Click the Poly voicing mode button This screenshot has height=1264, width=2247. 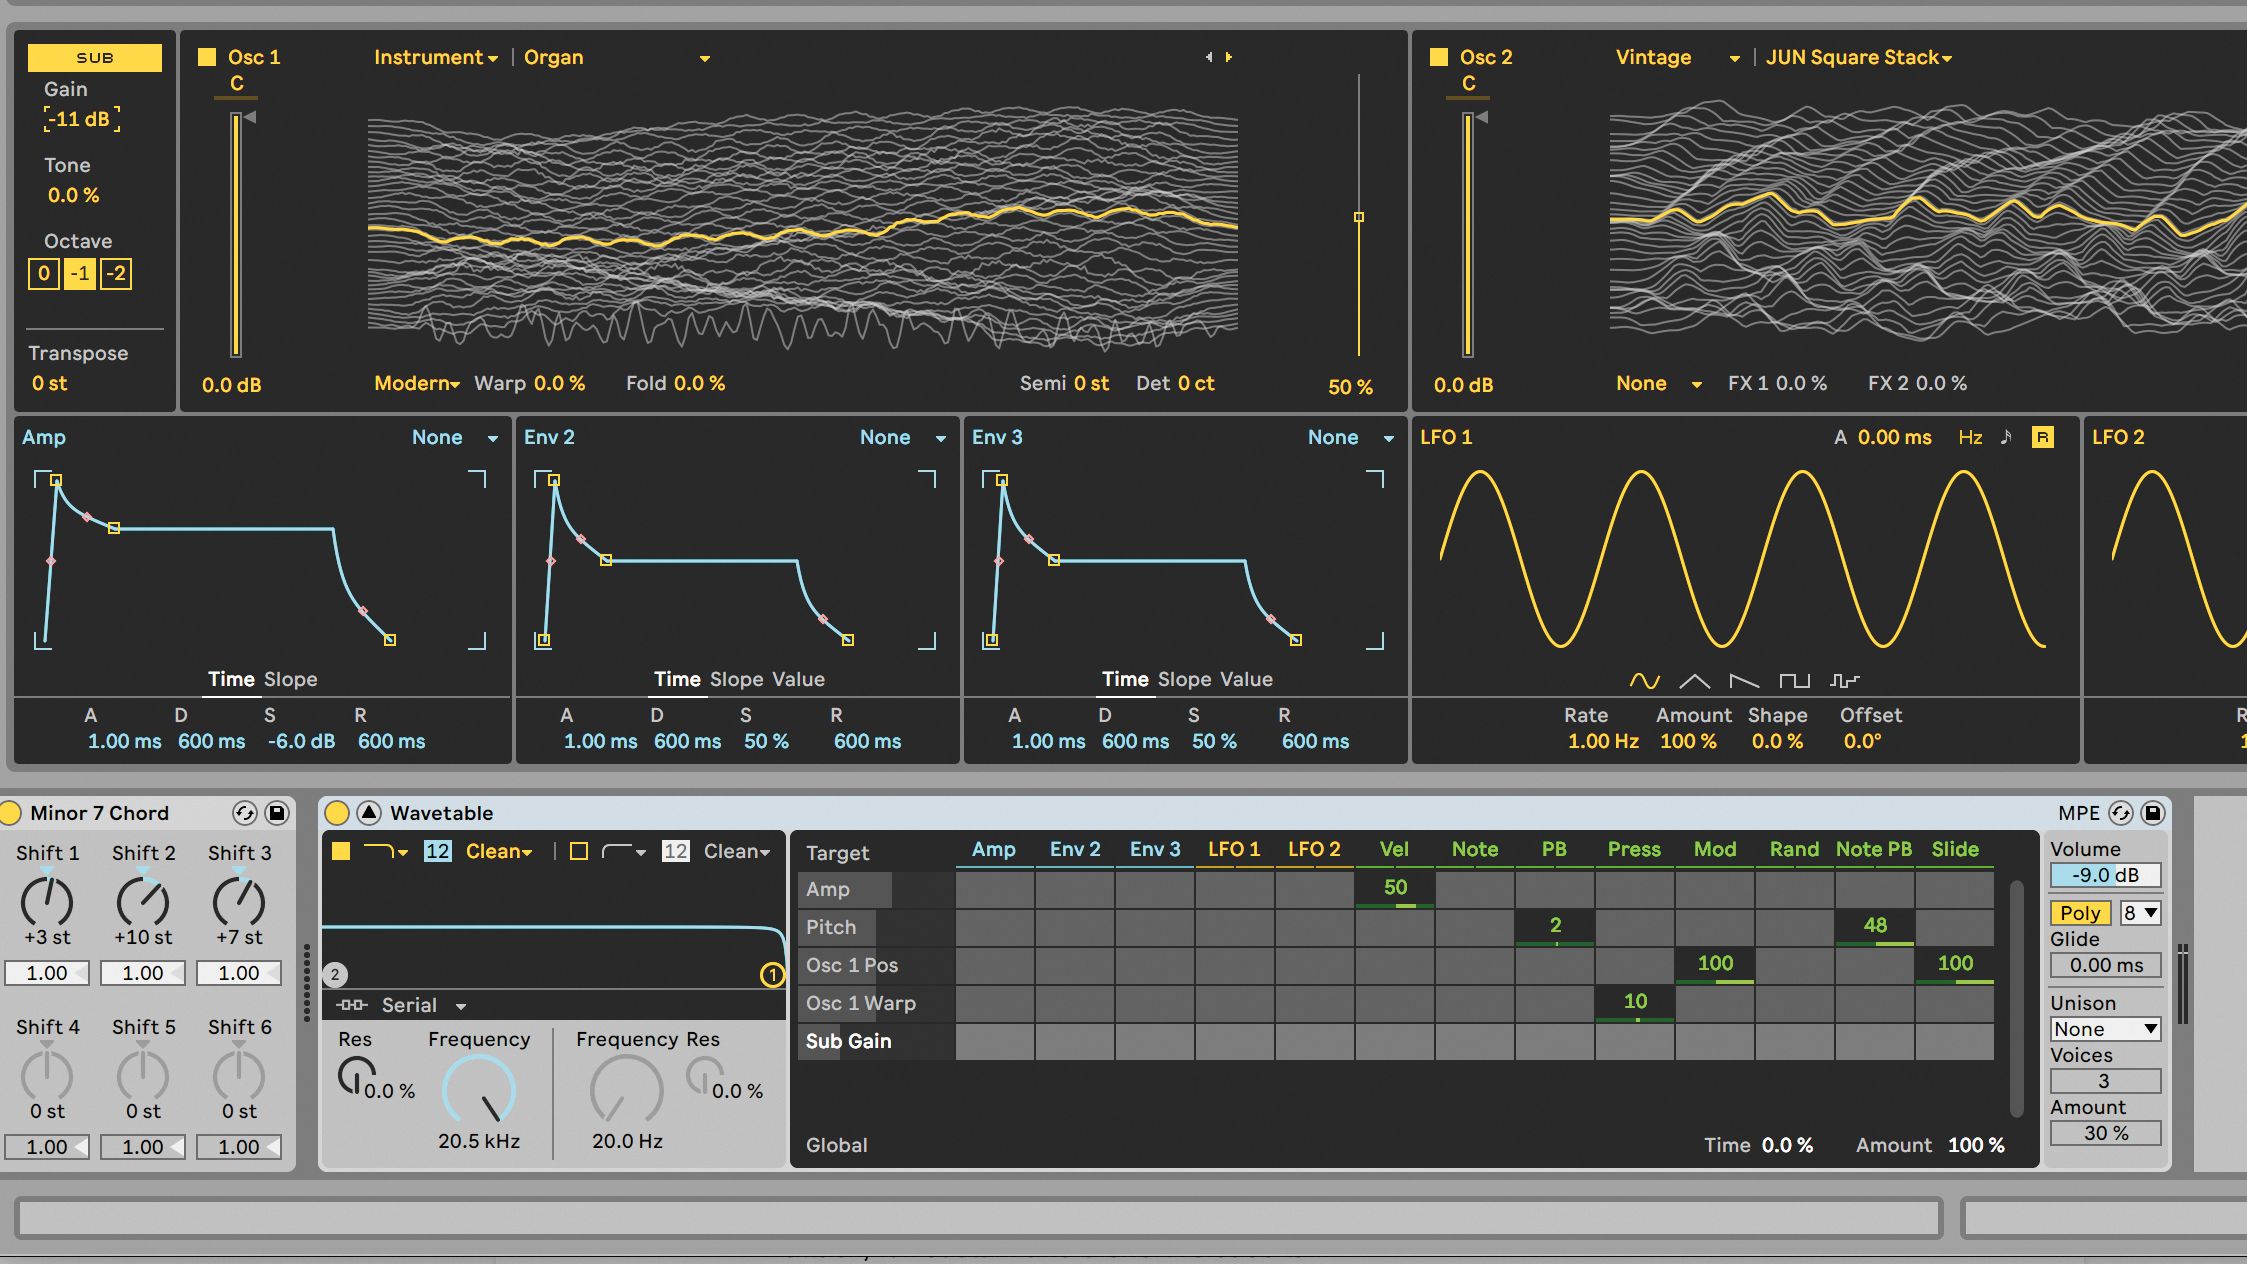(2080, 912)
